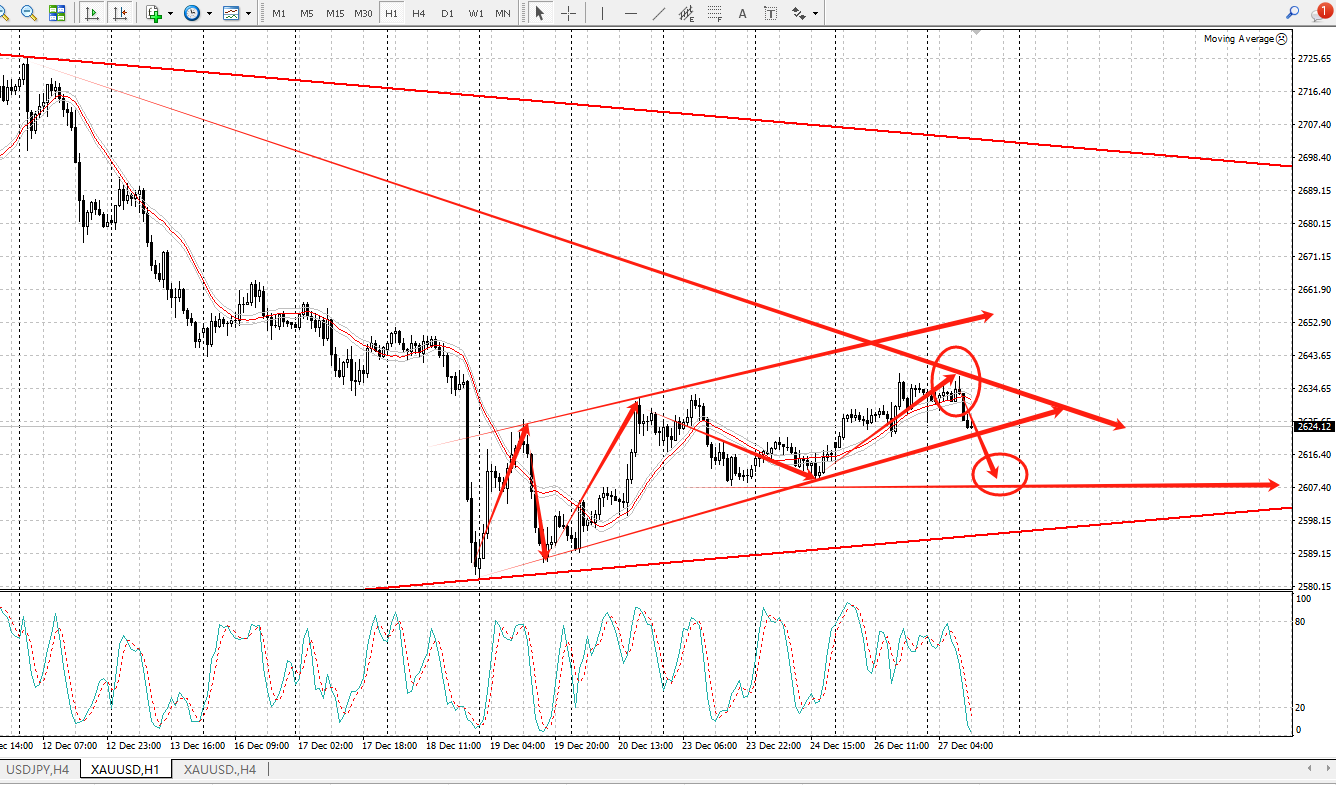
Task: Click the Zoom Out magnifier icon
Action: pos(29,13)
